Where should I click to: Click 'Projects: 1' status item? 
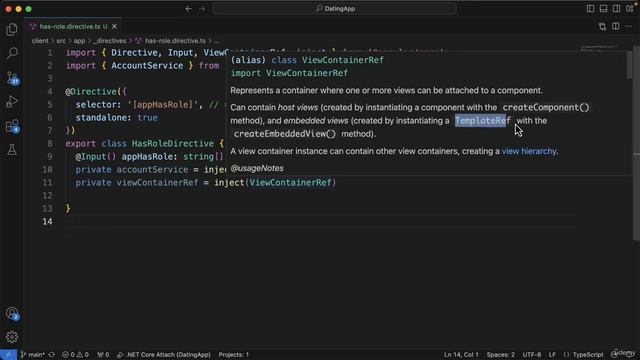coord(233,355)
